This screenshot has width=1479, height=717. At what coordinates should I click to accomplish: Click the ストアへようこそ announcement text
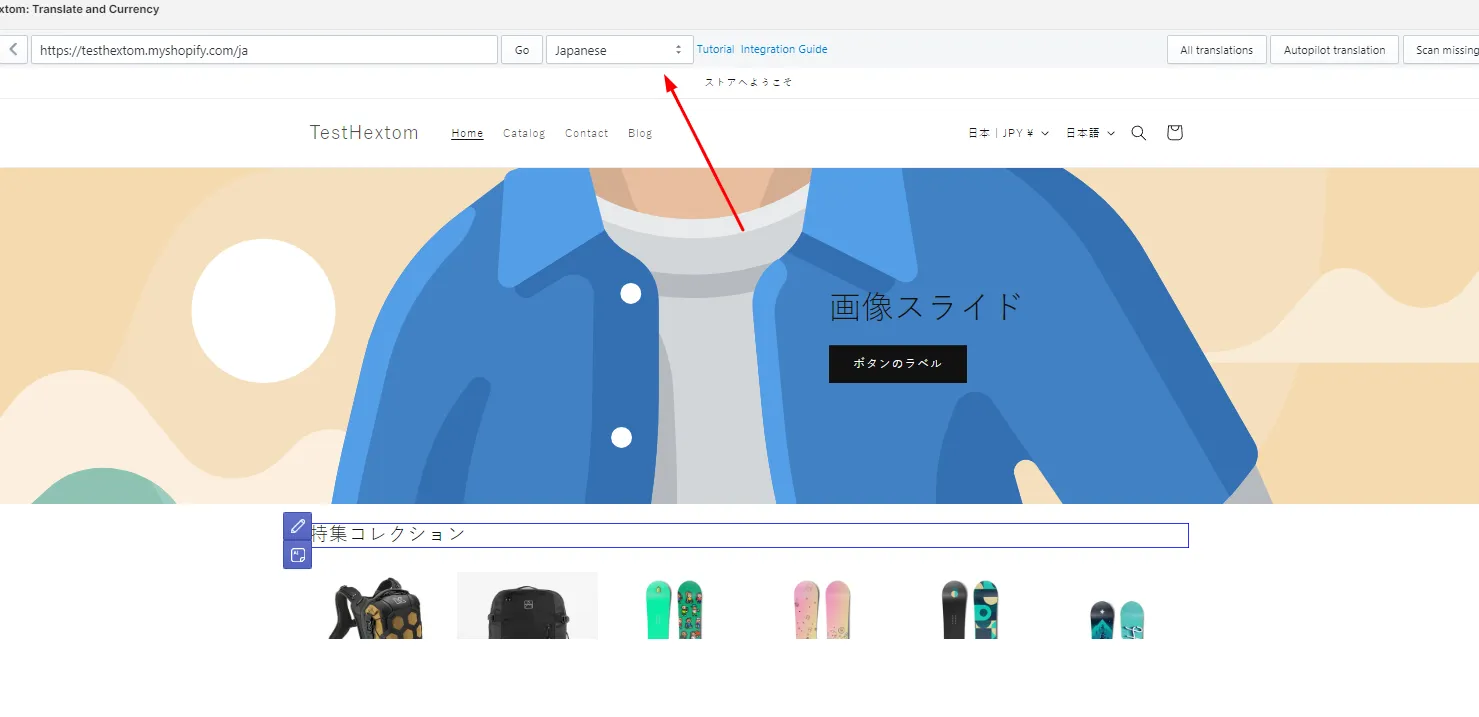click(x=748, y=82)
